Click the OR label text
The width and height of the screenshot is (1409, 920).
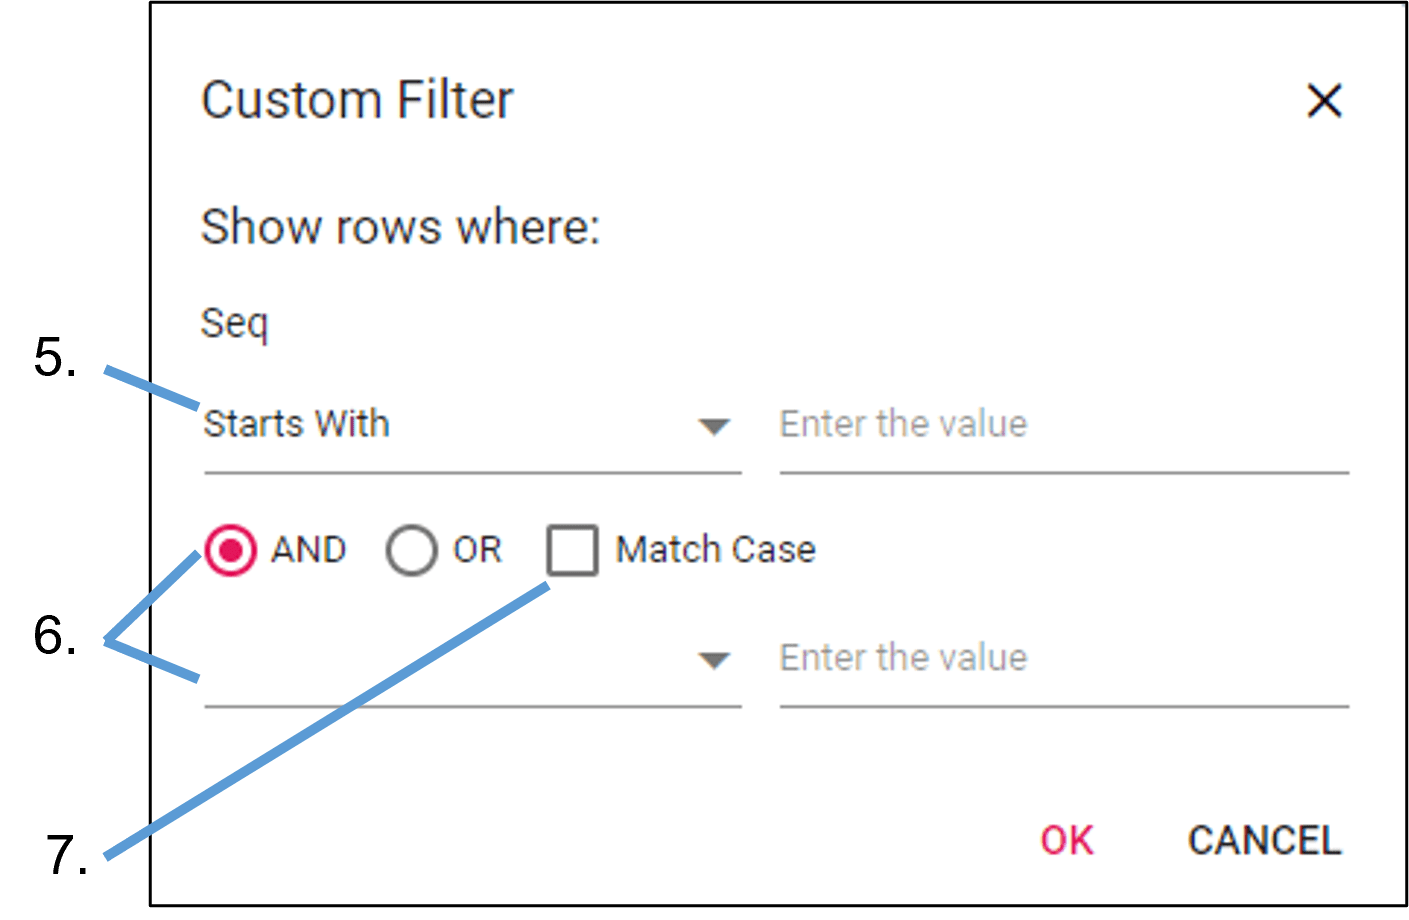(x=477, y=550)
